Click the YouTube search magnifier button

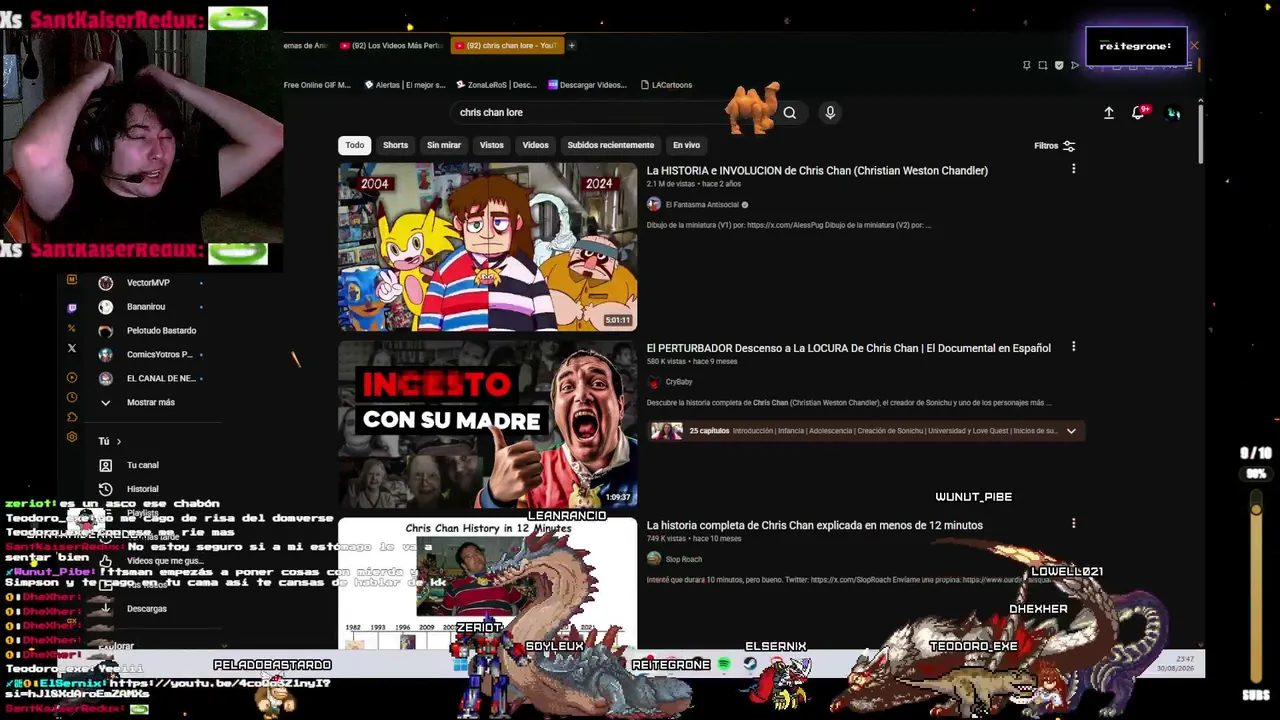click(790, 113)
